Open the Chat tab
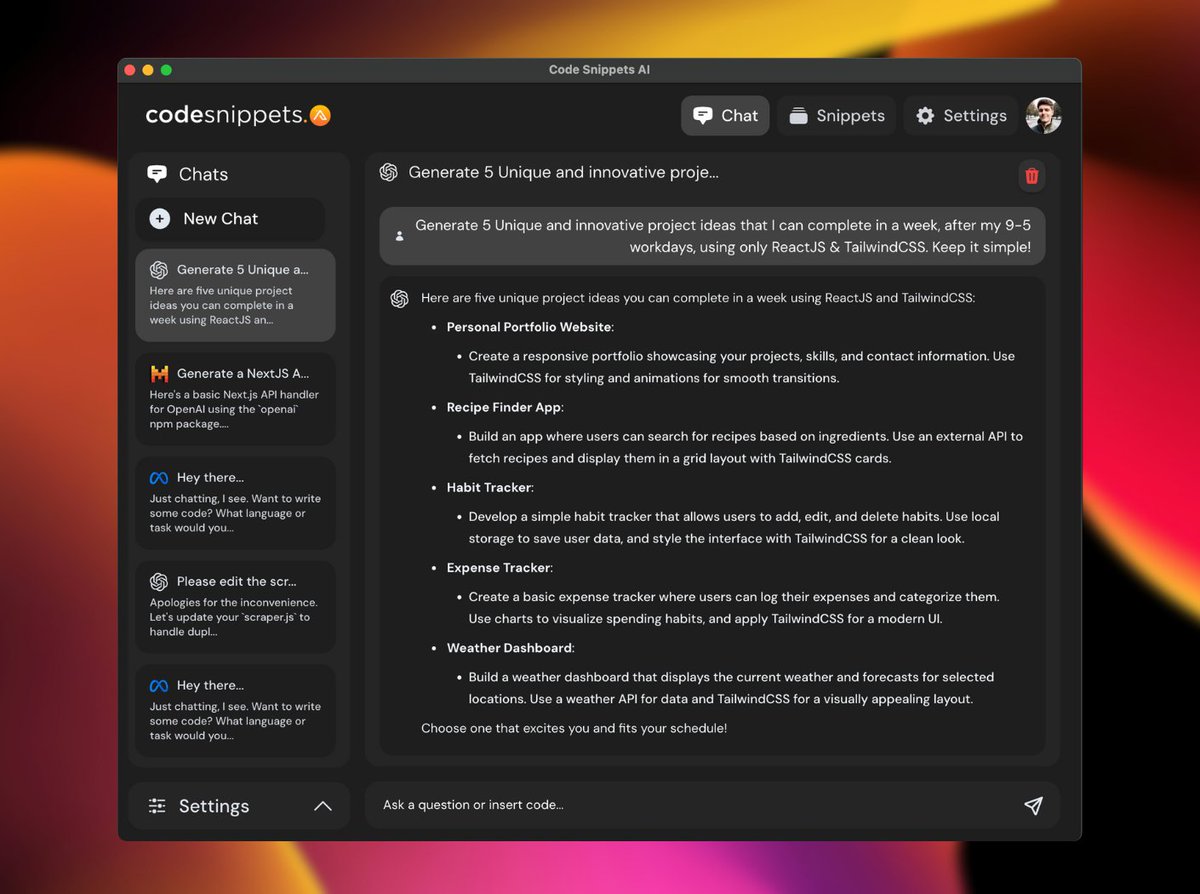 [725, 115]
